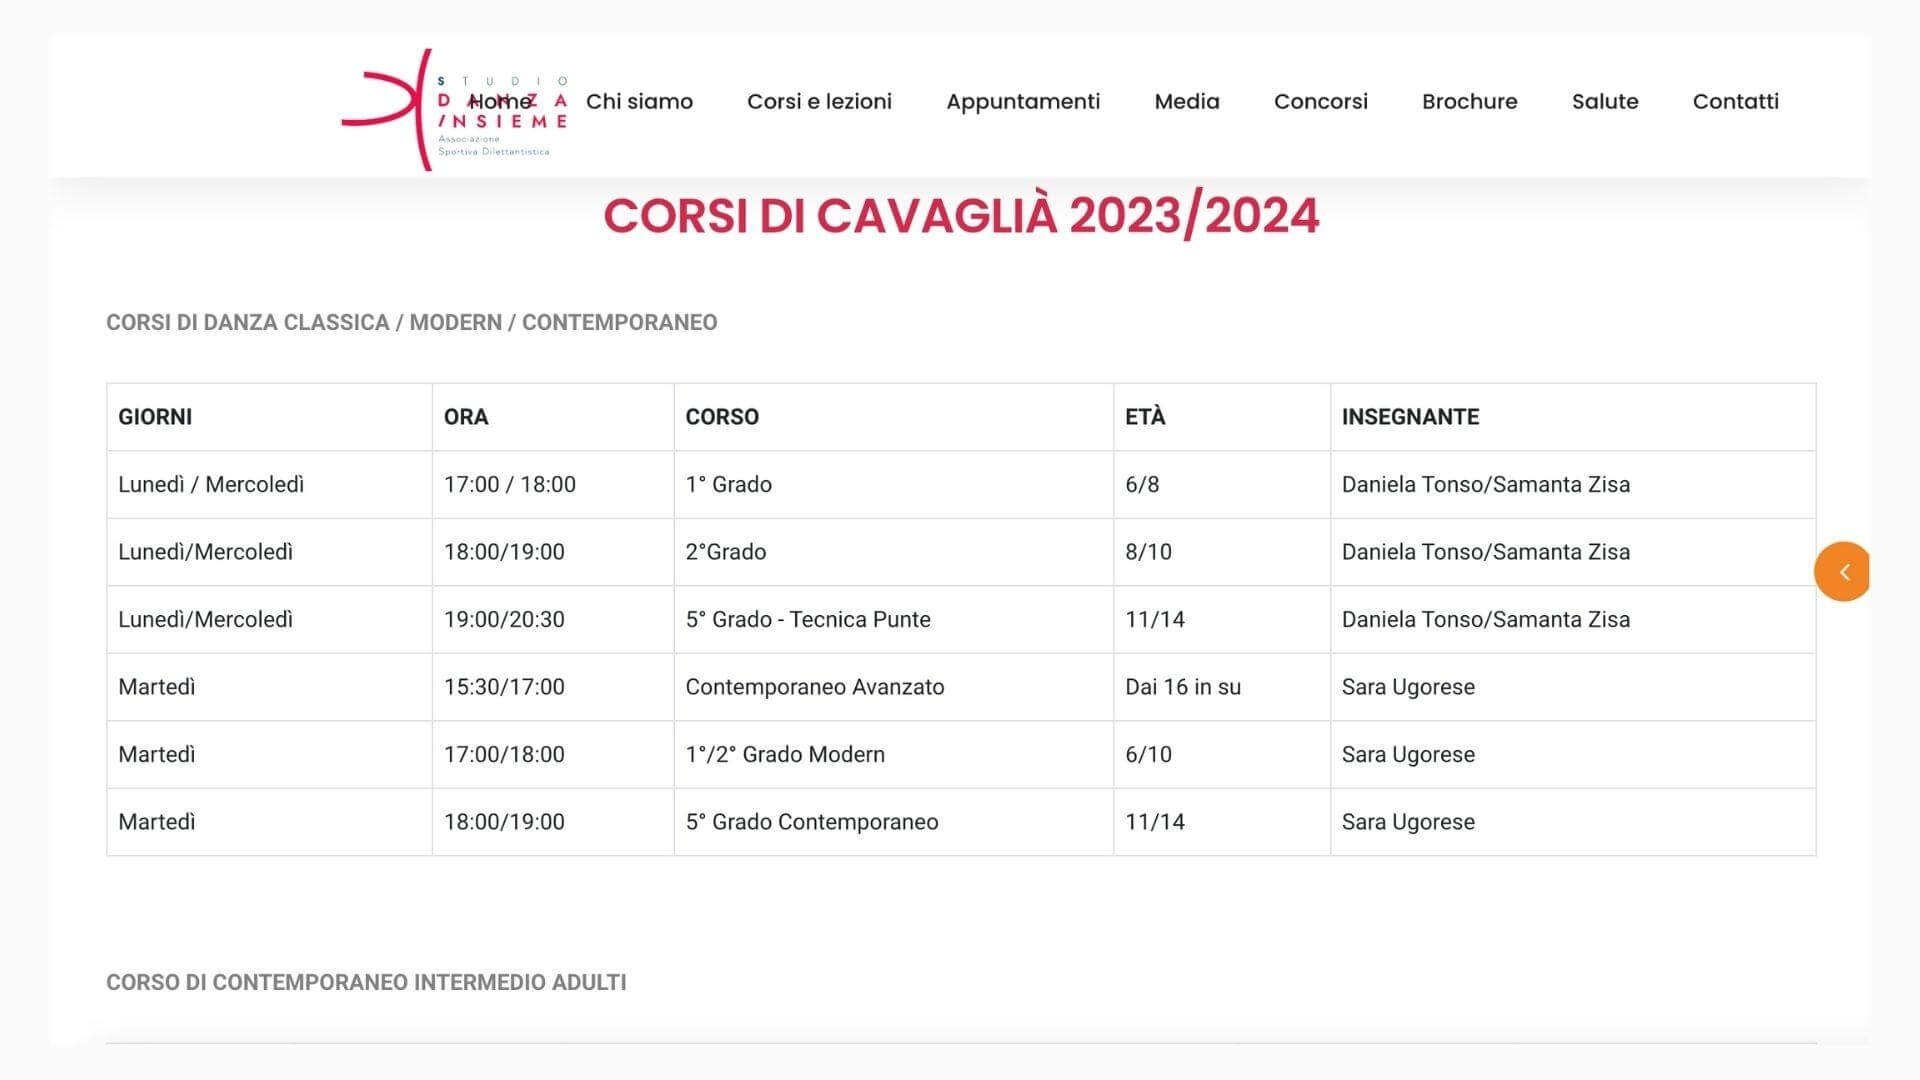Open the Appuntamenti page
The height and width of the screenshot is (1080, 1920).
click(x=1023, y=101)
